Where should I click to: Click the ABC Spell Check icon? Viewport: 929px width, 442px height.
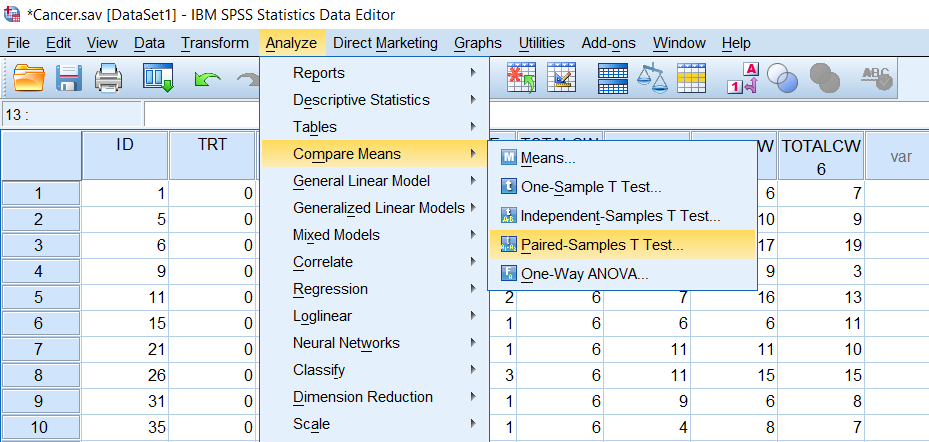(877, 78)
